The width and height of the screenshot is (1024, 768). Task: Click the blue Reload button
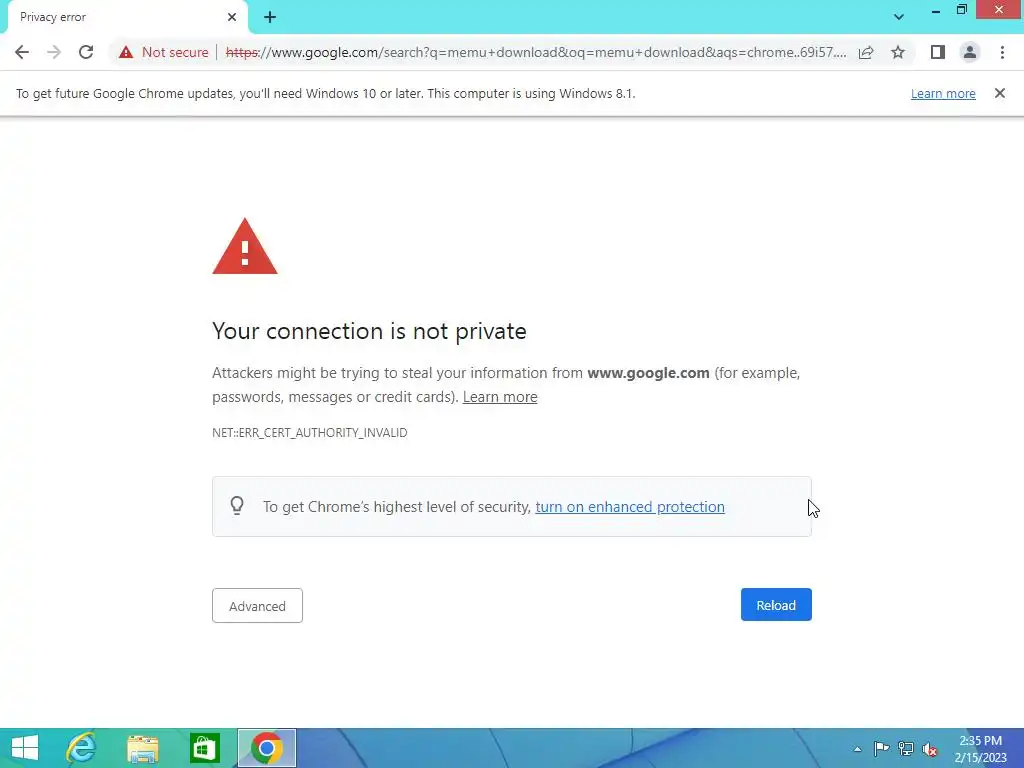coord(776,605)
